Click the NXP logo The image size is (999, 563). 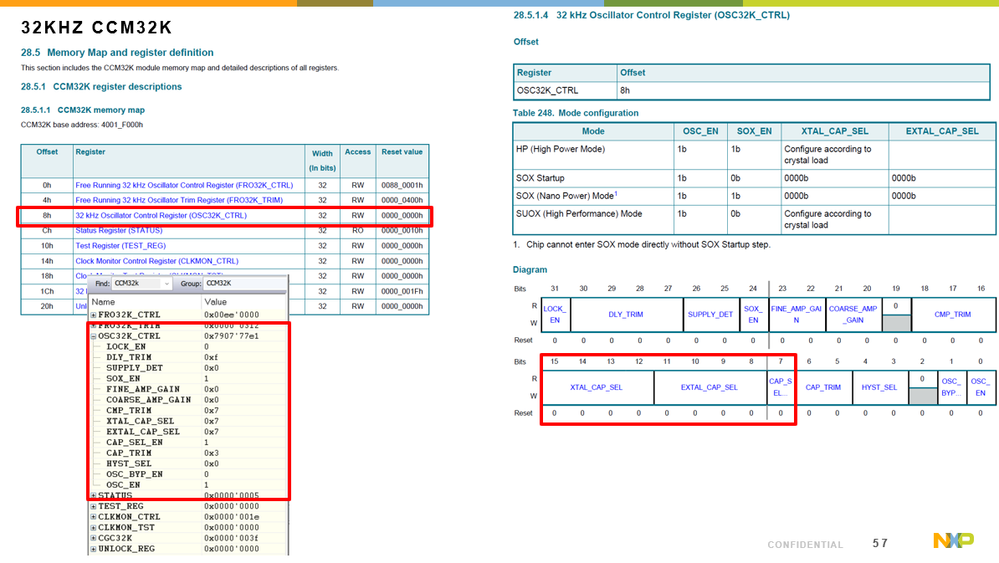tap(954, 540)
